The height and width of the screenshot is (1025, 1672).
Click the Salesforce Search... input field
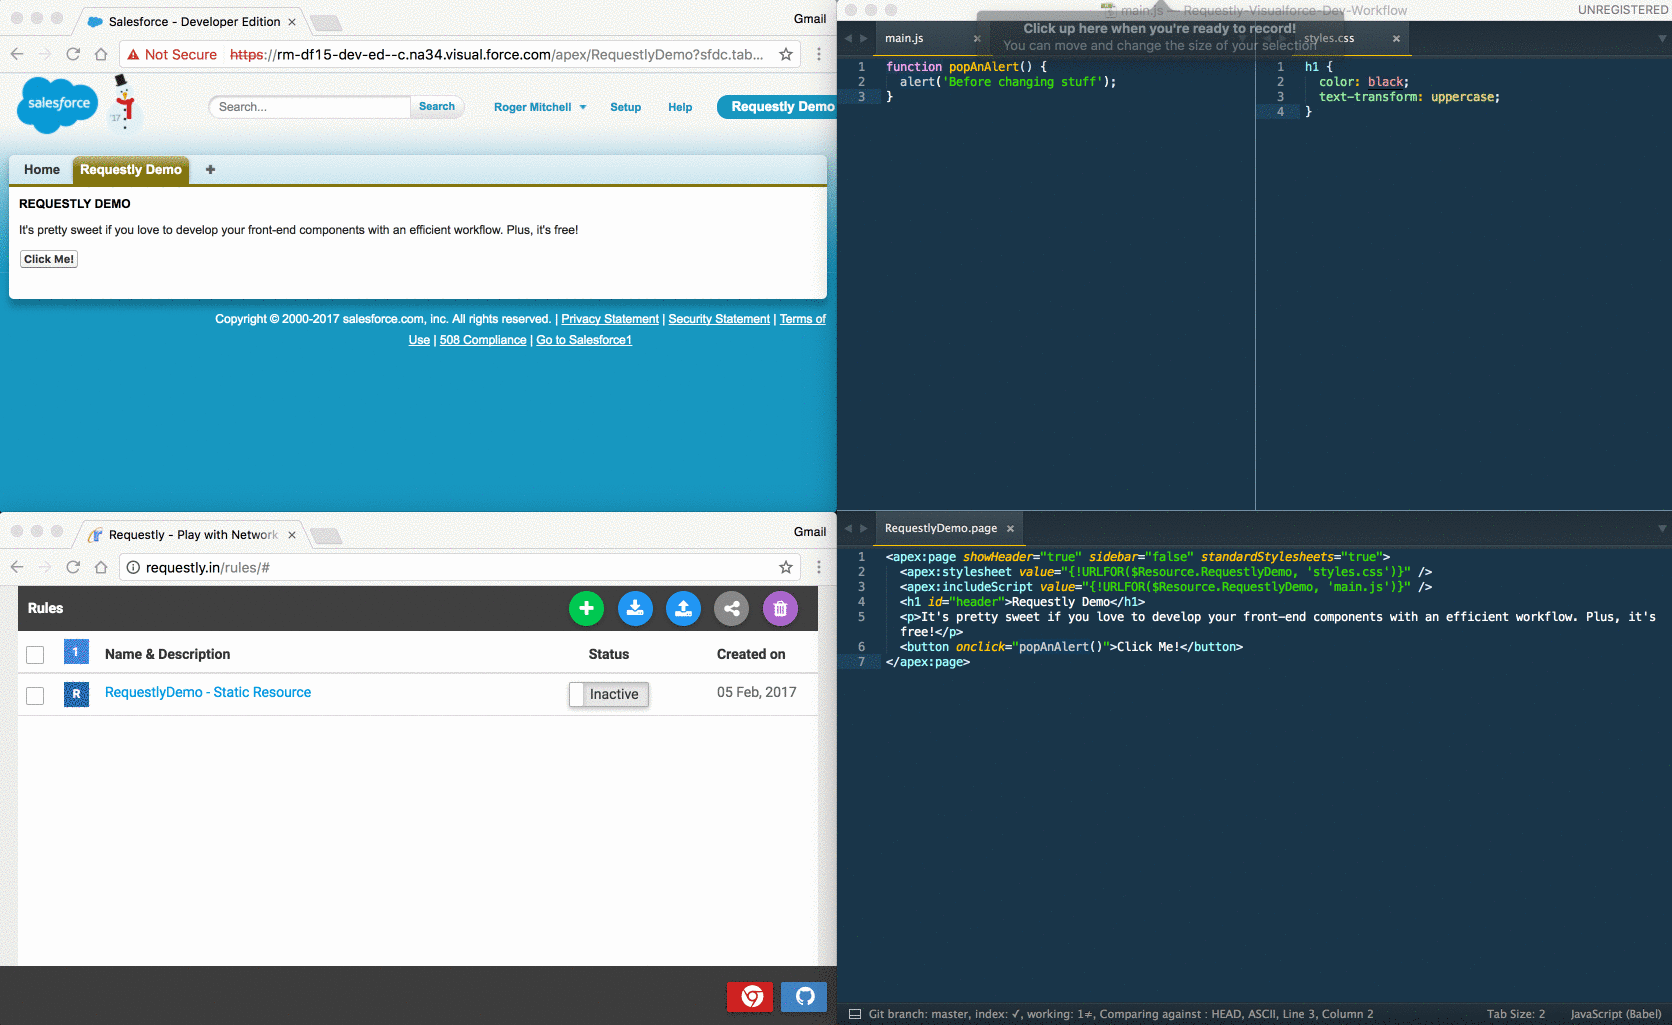click(309, 107)
